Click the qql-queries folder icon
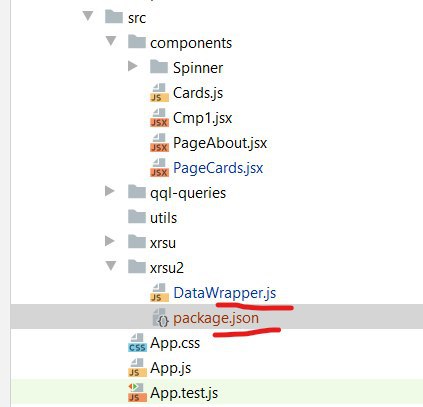The image size is (423, 407). 137,192
